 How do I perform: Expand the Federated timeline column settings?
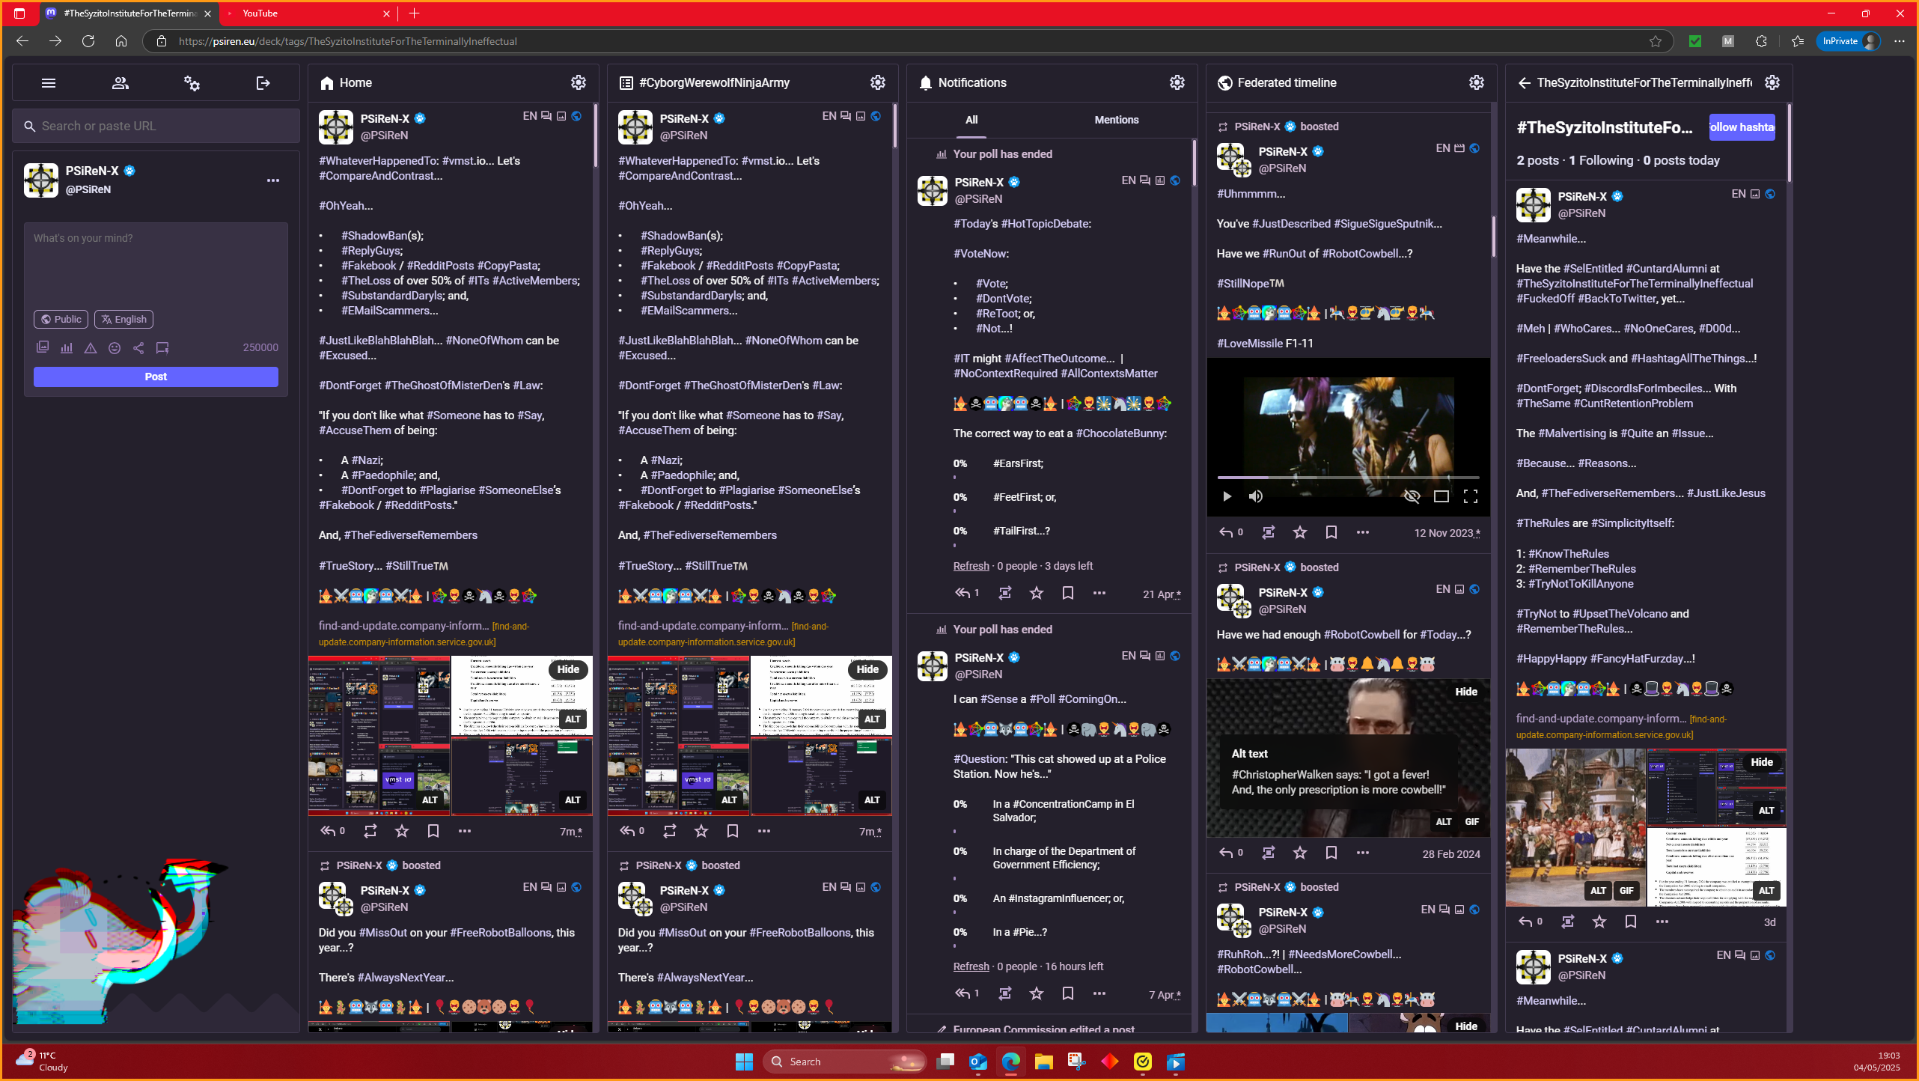1476,83
